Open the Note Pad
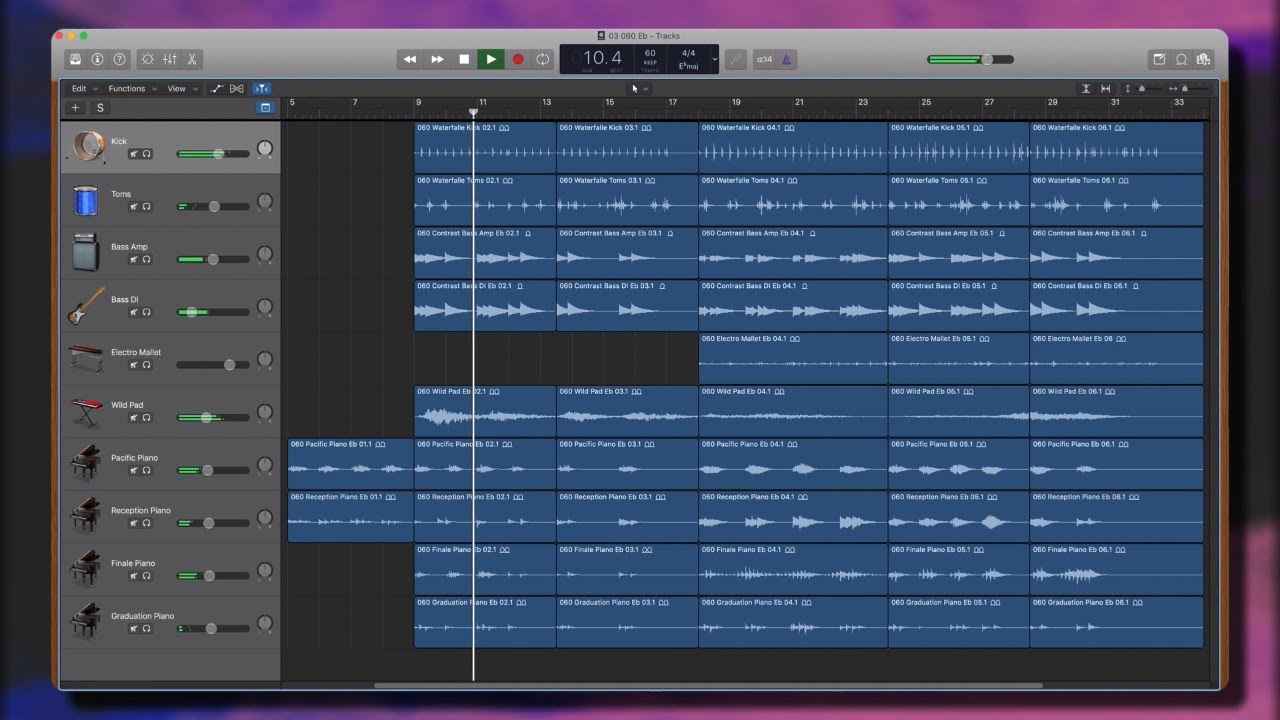This screenshot has height=720, width=1280. coord(1159,59)
